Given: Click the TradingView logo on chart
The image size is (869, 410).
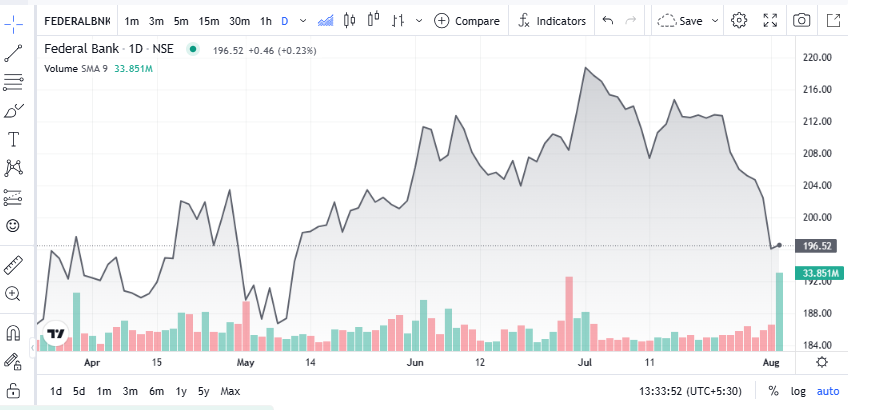Looking at the screenshot, I should (x=55, y=334).
